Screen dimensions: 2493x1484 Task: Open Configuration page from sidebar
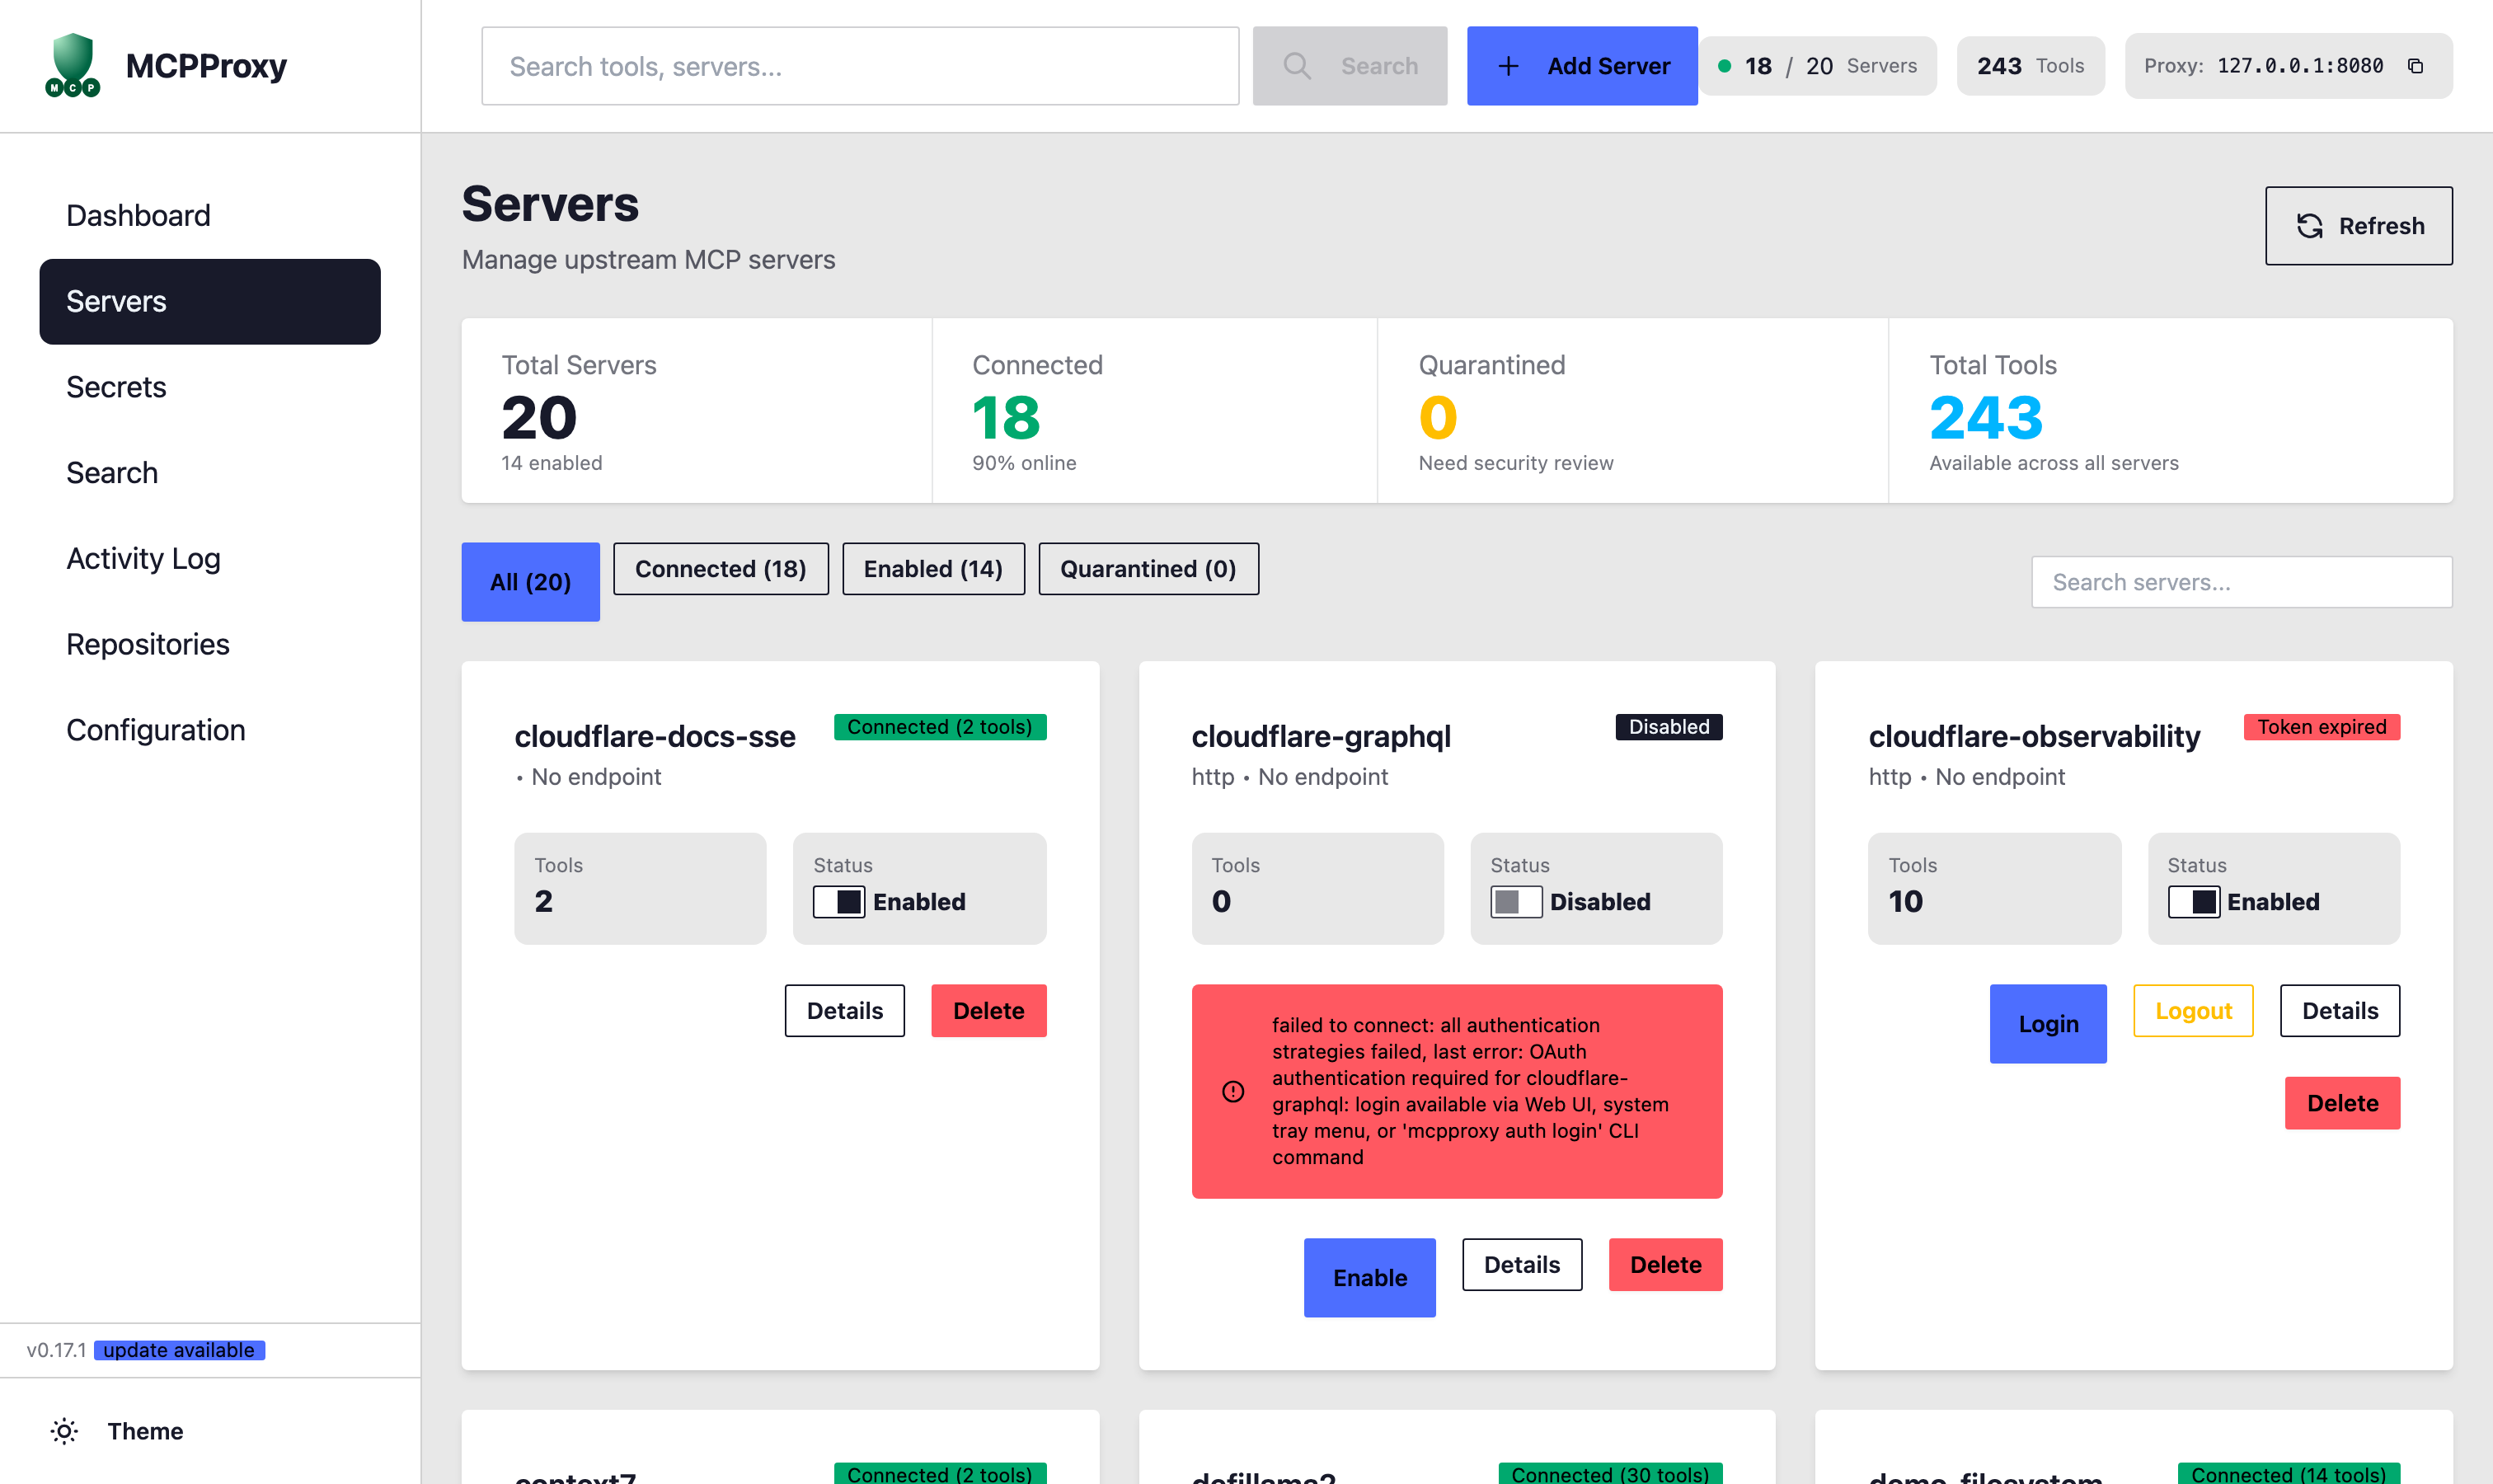coord(155,730)
